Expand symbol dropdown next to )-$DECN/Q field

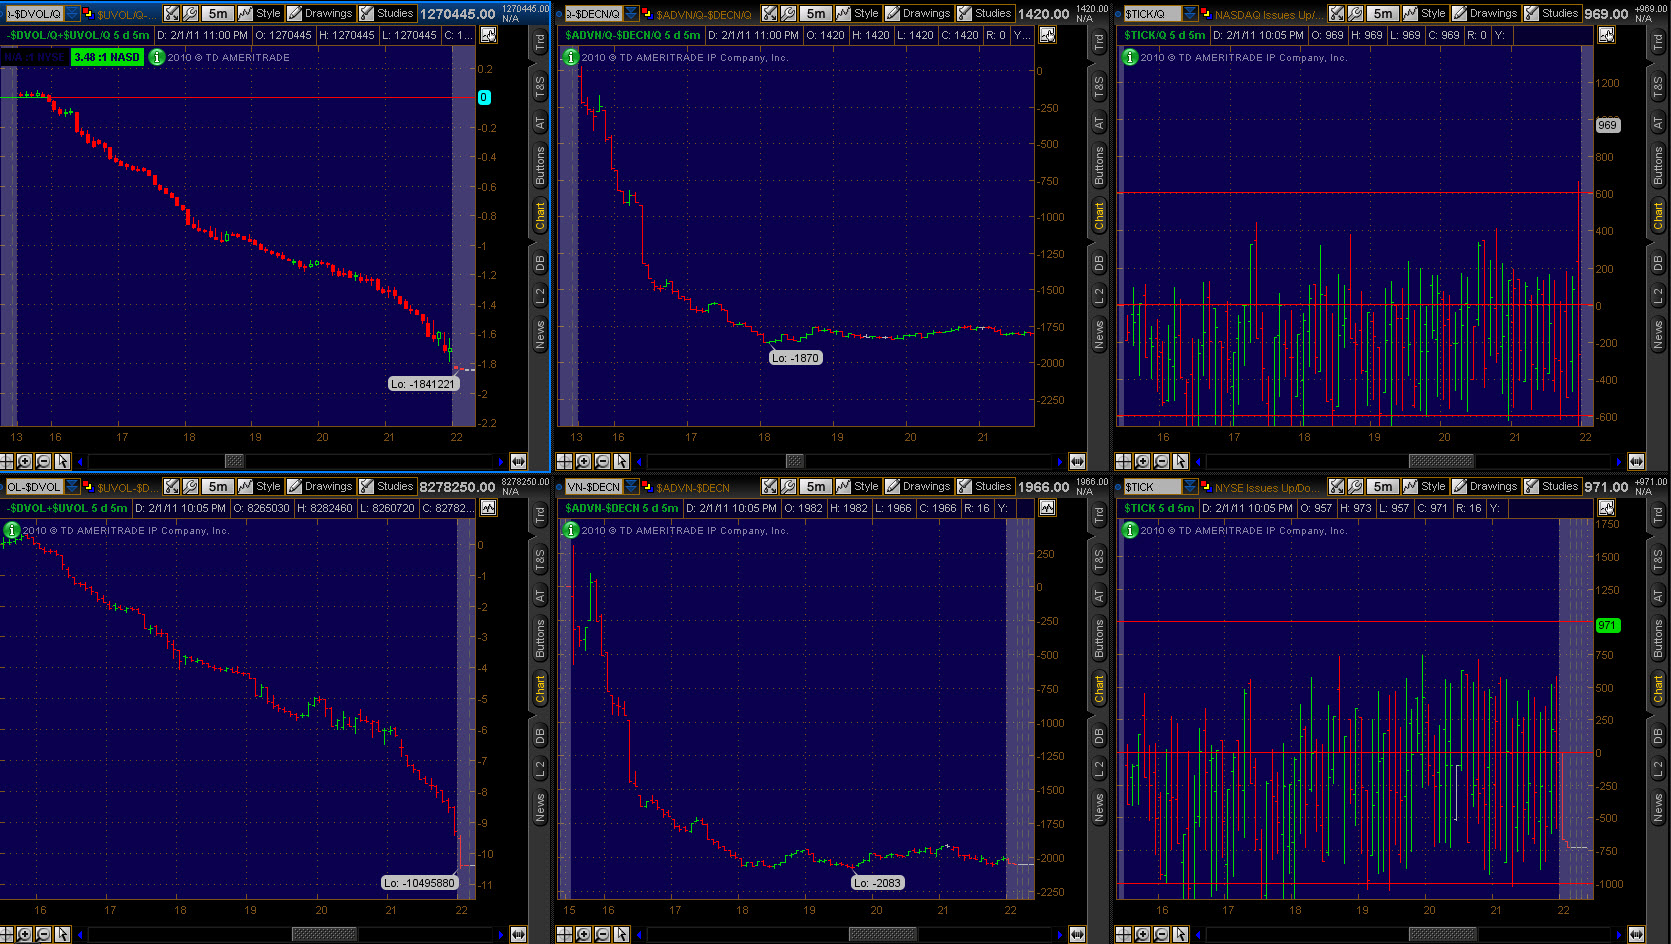(631, 13)
